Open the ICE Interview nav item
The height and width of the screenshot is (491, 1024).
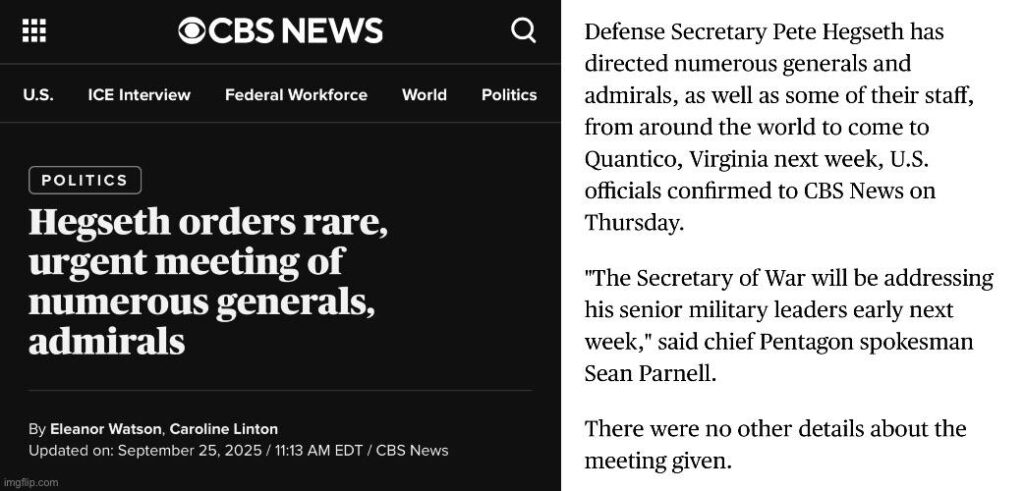click(139, 95)
